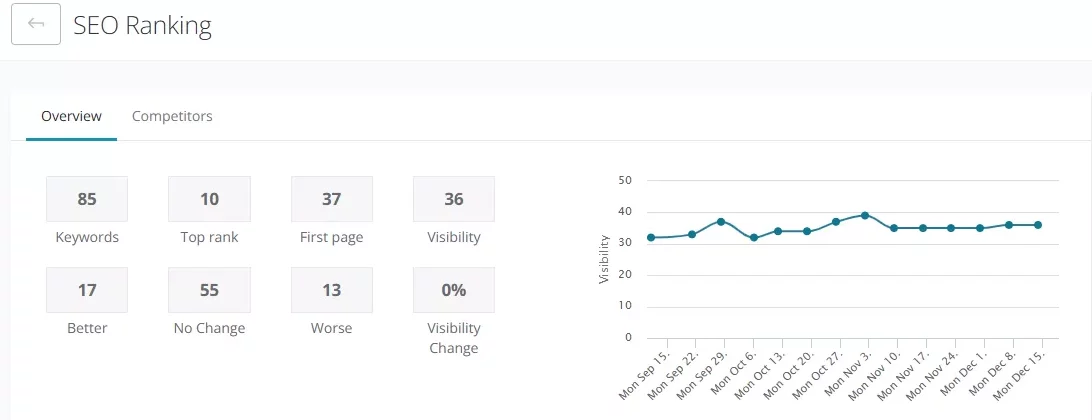Image resolution: width=1092 pixels, height=420 pixels.
Task: Click the 13 Worse stat box
Action: [x=332, y=290]
